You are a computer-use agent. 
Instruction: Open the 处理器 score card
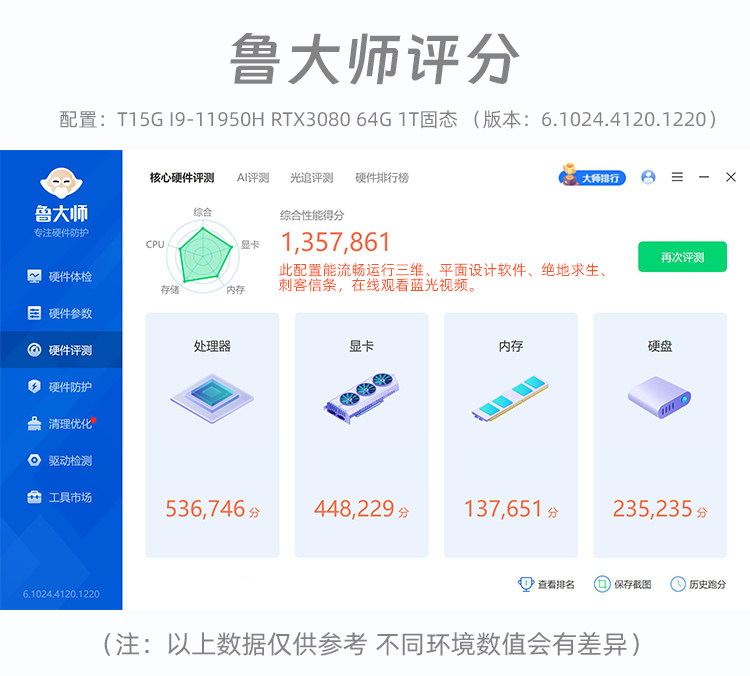coord(212,435)
